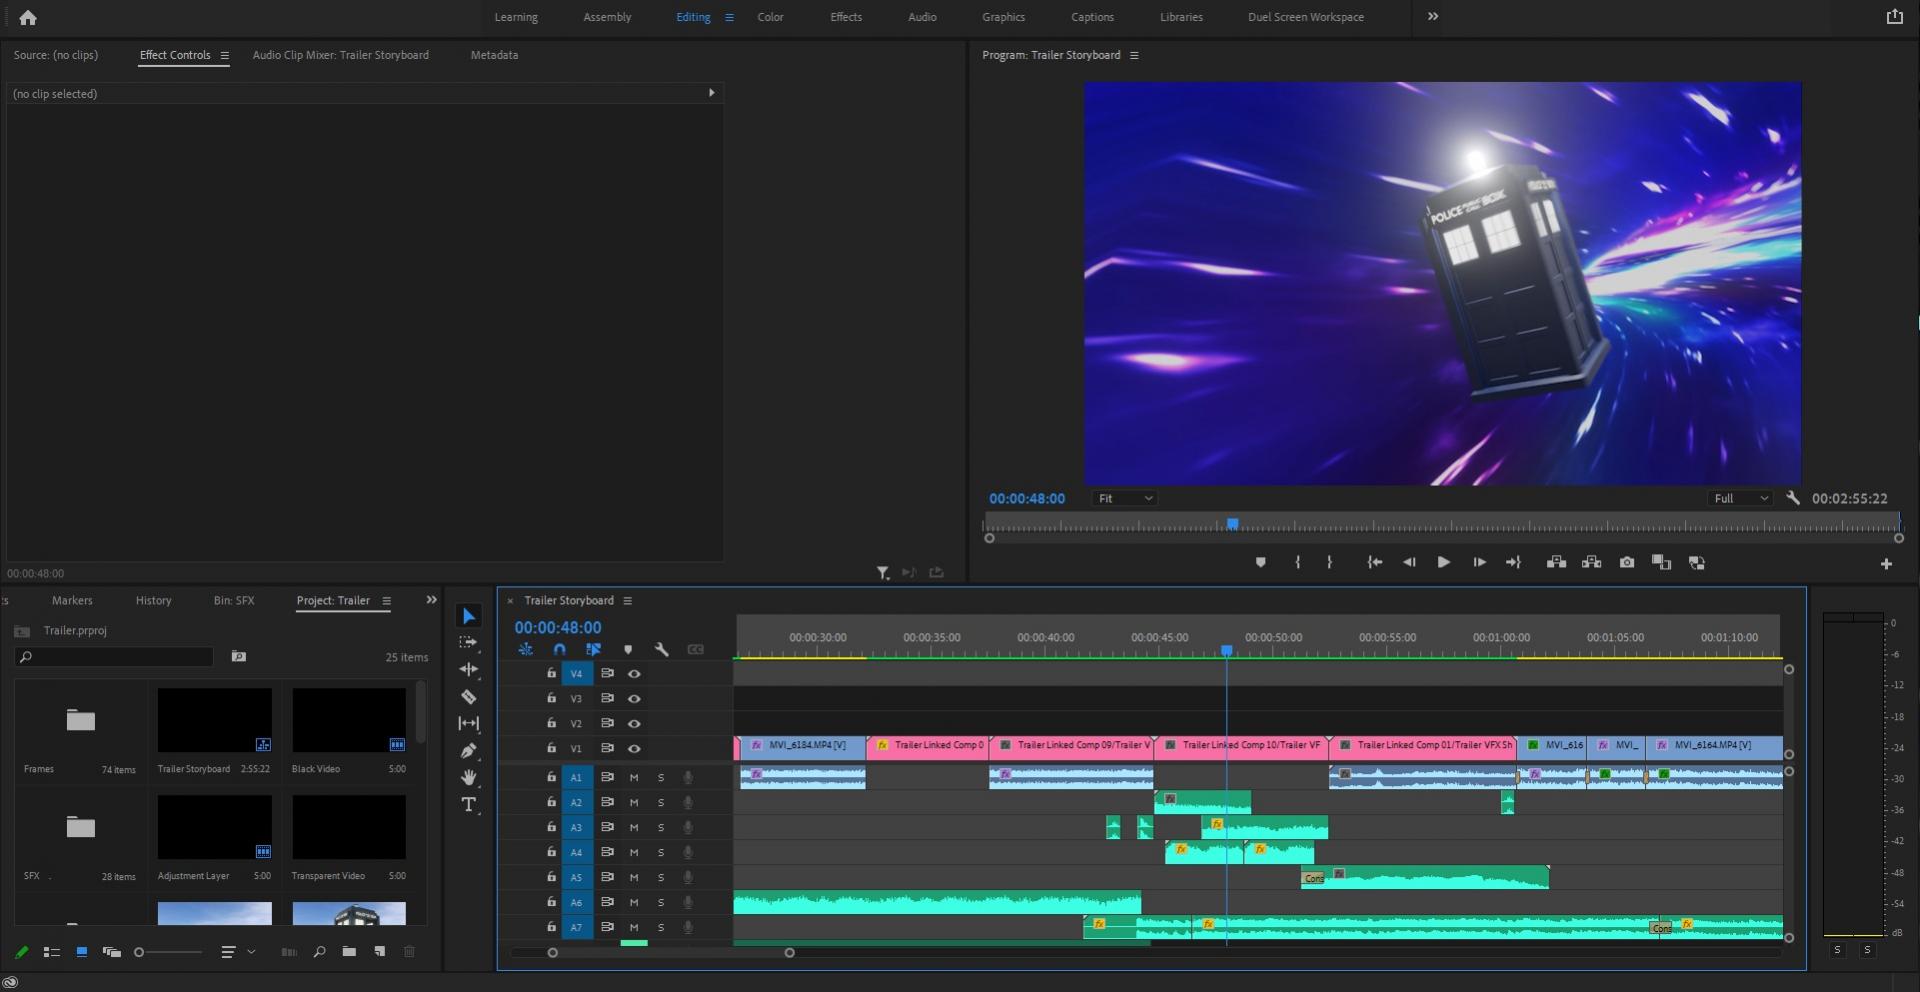Solo audio track A6

(x=661, y=903)
